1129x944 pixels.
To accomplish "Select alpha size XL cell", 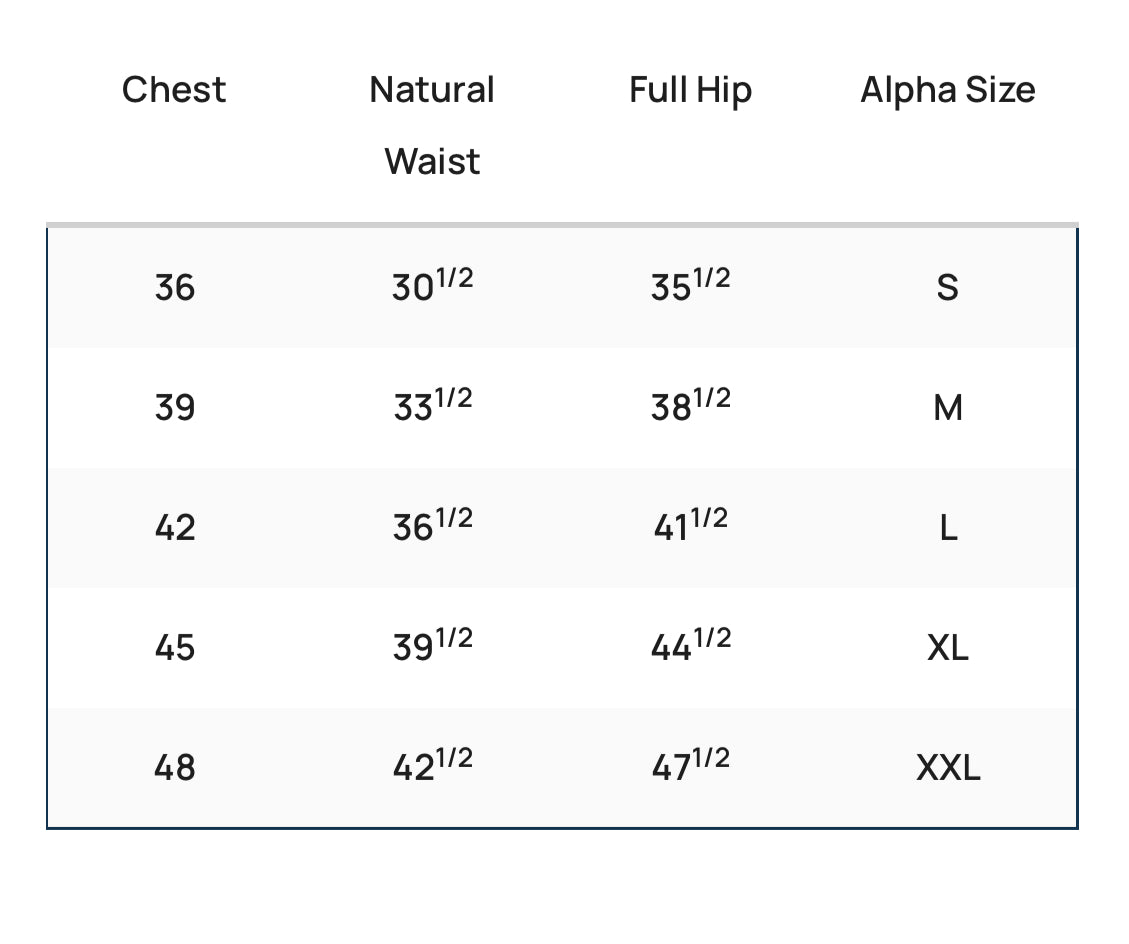I will (x=948, y=648).
